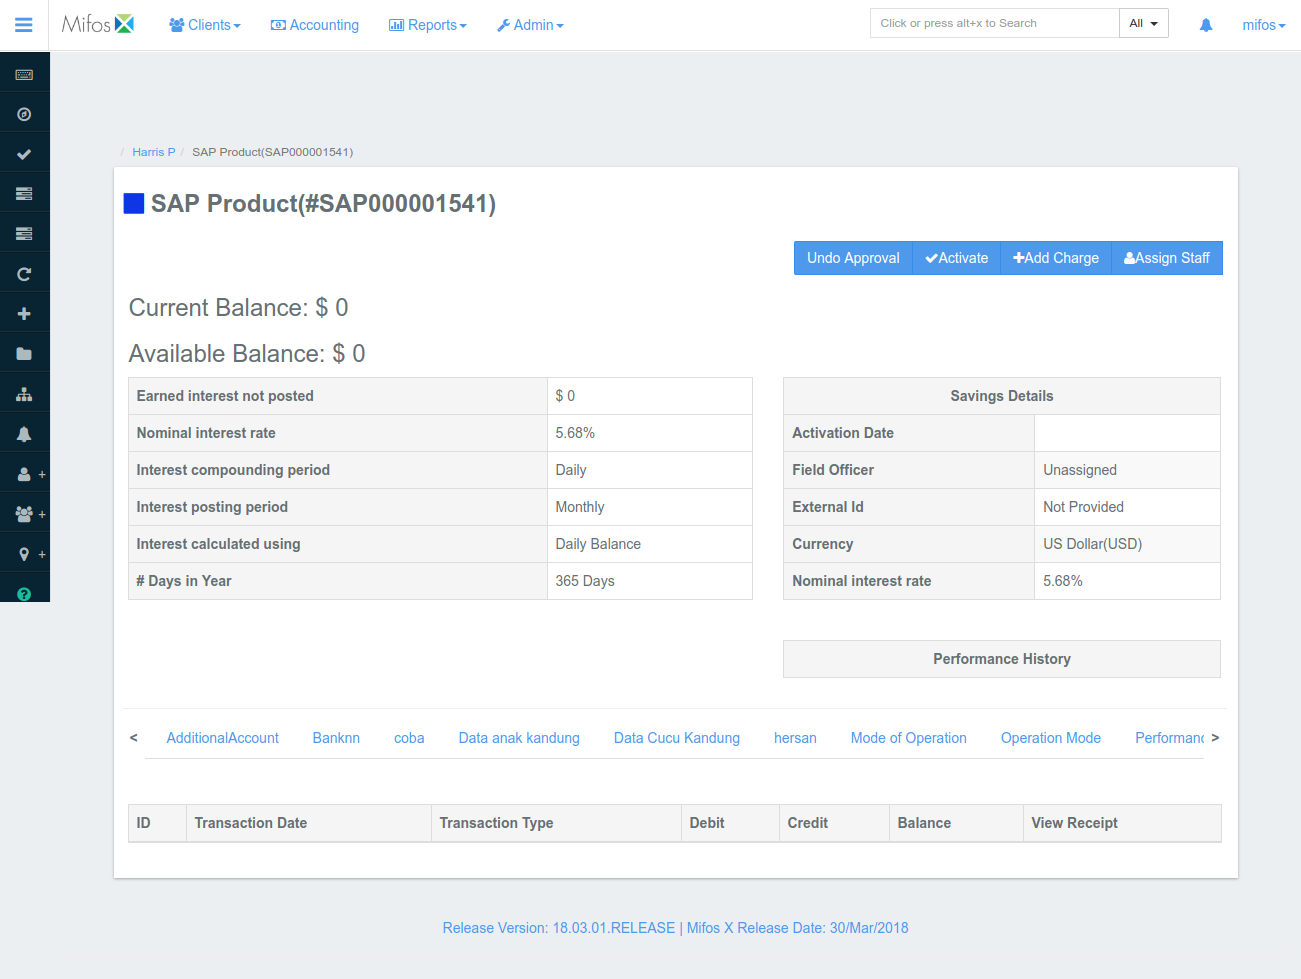
Task: Open the Reports dropdown menu
Action: 427,24
